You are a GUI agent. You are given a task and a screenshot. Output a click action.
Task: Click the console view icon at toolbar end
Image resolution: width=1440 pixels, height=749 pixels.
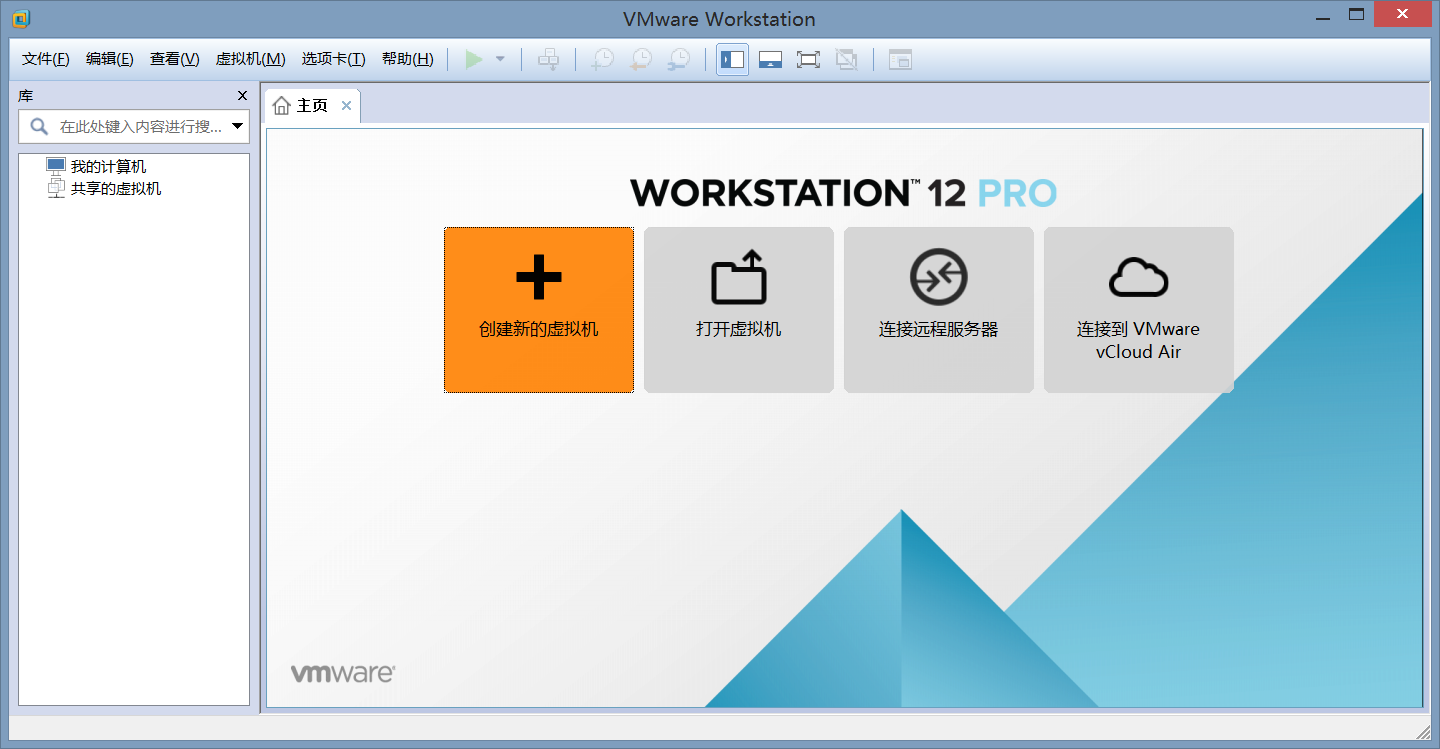900,60
